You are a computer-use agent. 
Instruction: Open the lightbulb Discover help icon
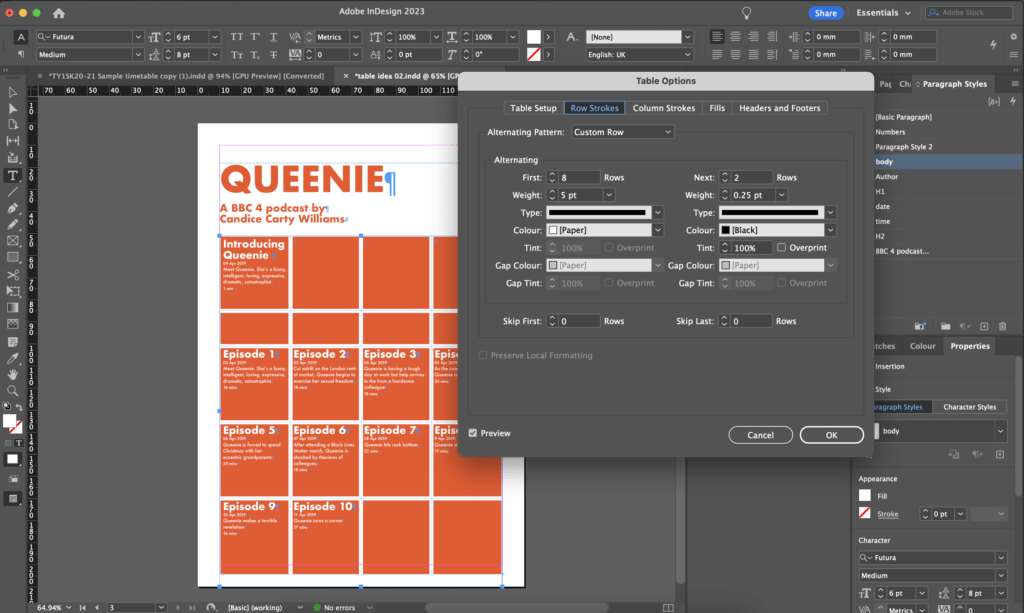click(x=746, y=12)
